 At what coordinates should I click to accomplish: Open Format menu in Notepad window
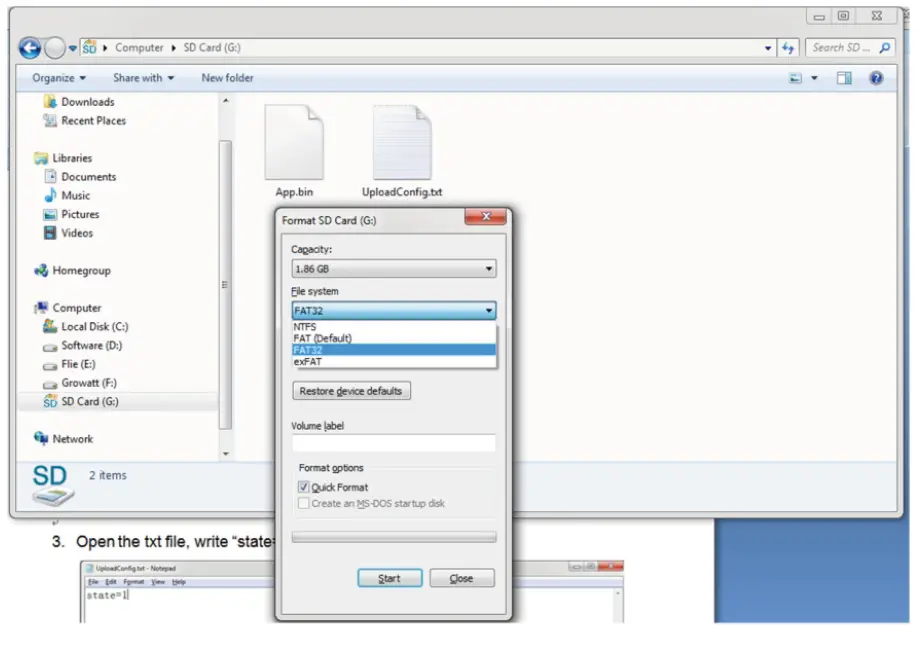tap(134, 582)
